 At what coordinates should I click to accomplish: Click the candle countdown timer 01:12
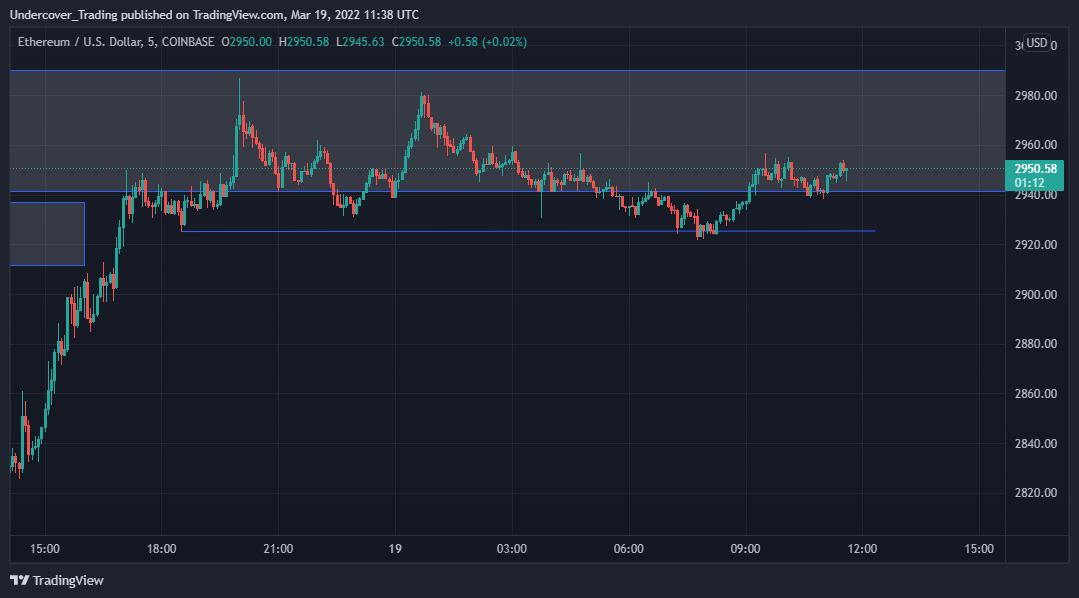tap(1029, 183)
